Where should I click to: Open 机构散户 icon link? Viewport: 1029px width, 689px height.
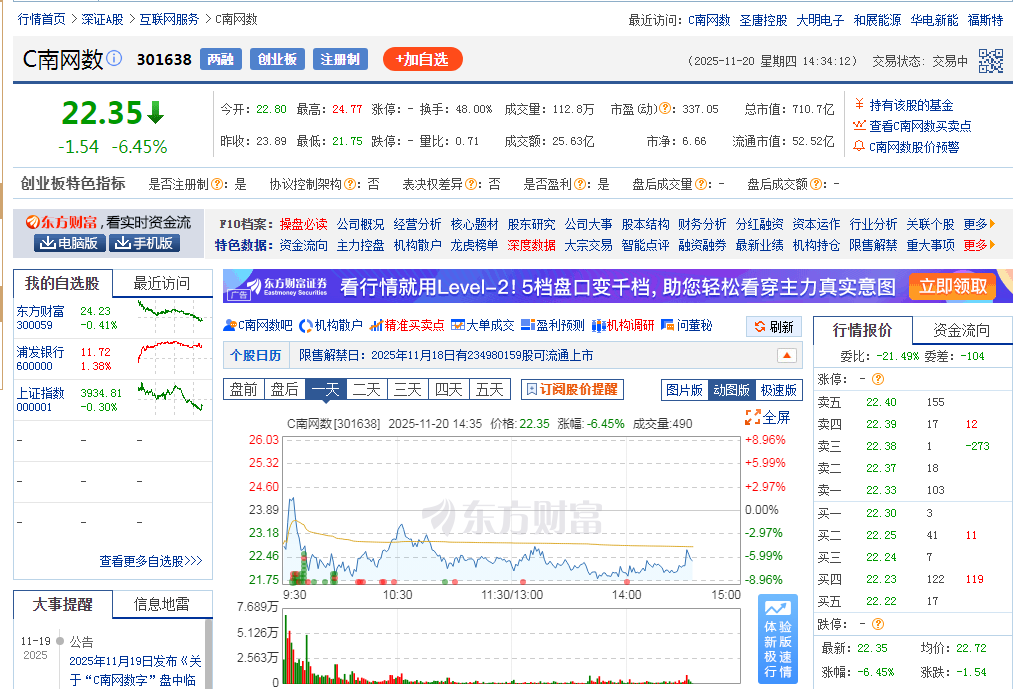click(x=331, y=325)
